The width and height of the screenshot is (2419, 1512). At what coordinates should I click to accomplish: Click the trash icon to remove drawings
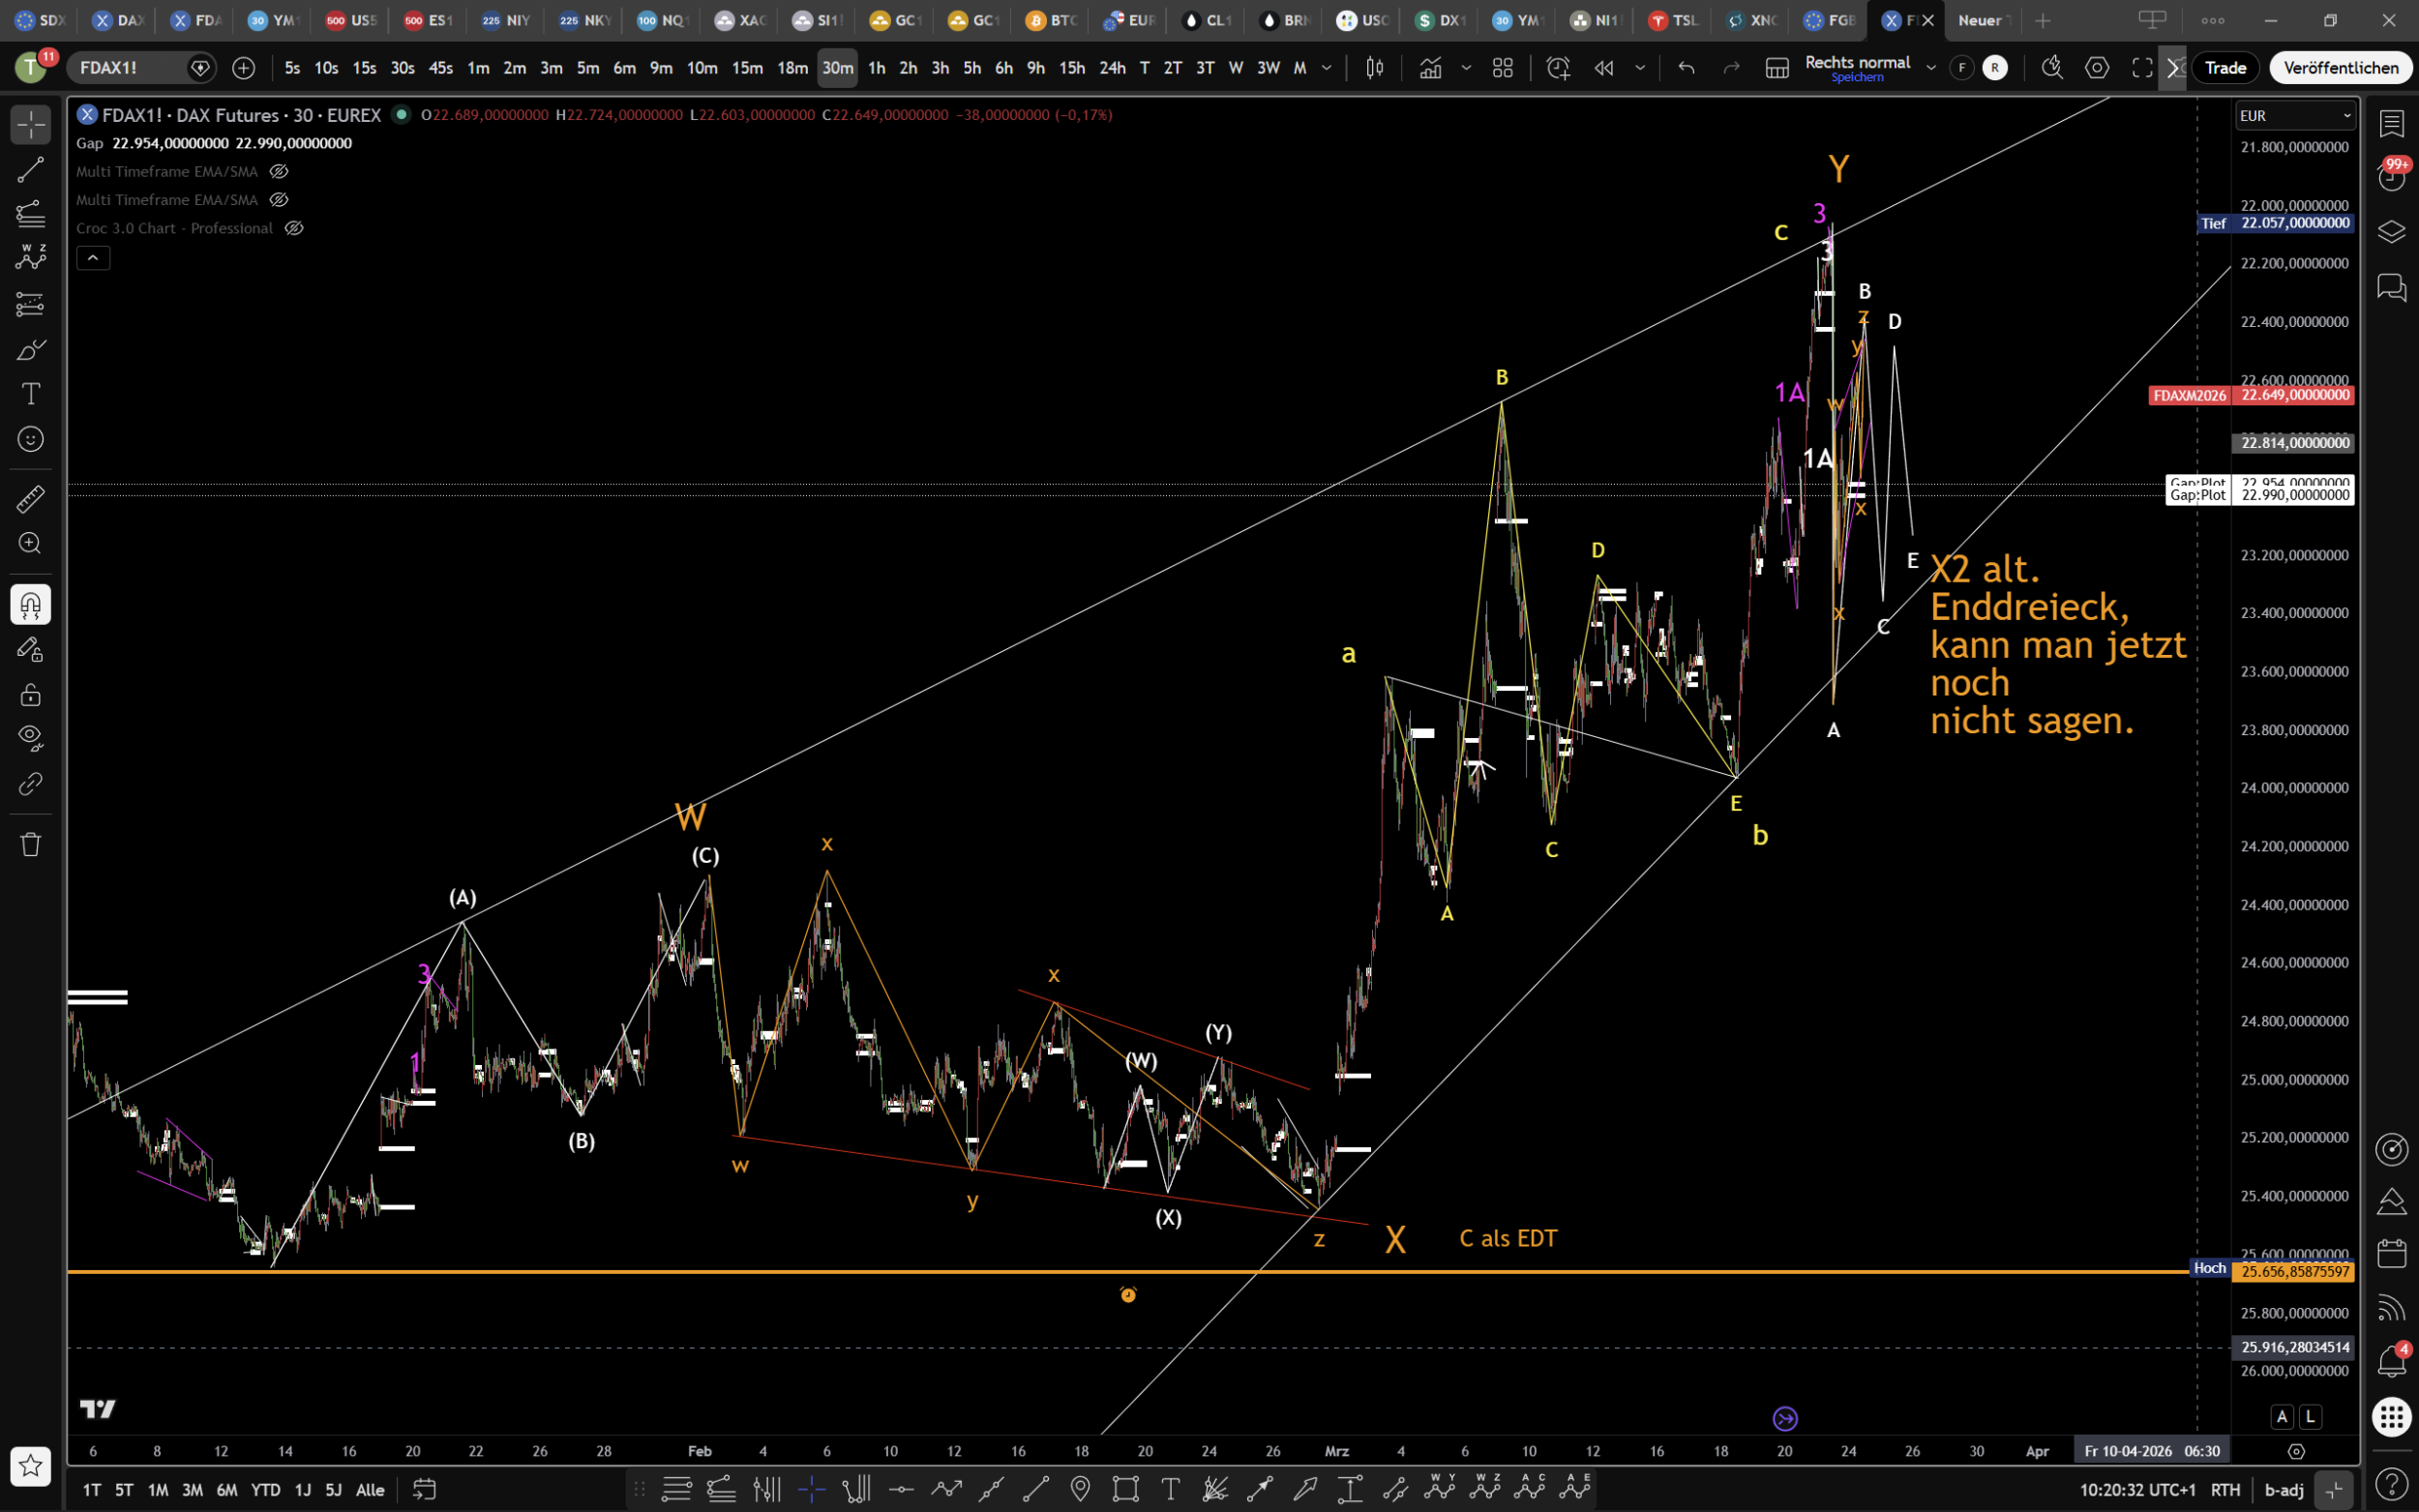pyautogui.click(x=30, y=844)
